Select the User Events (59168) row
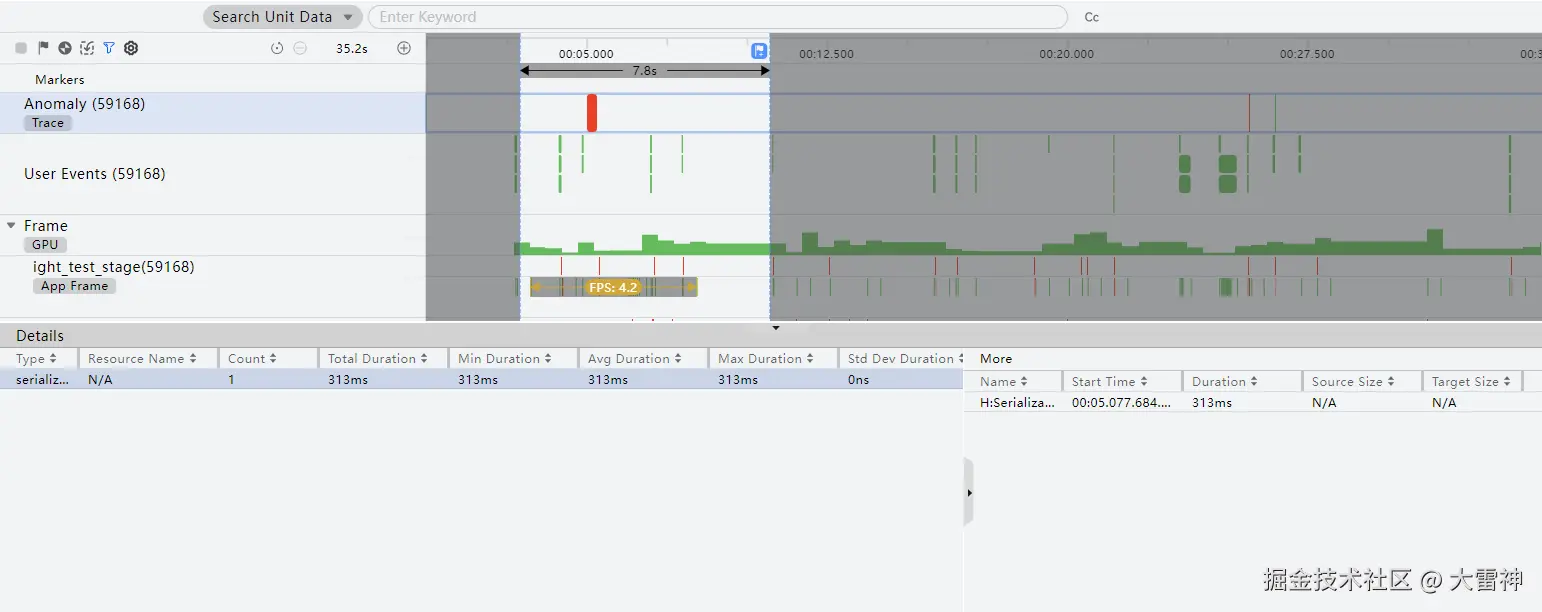 pos(213,174)
